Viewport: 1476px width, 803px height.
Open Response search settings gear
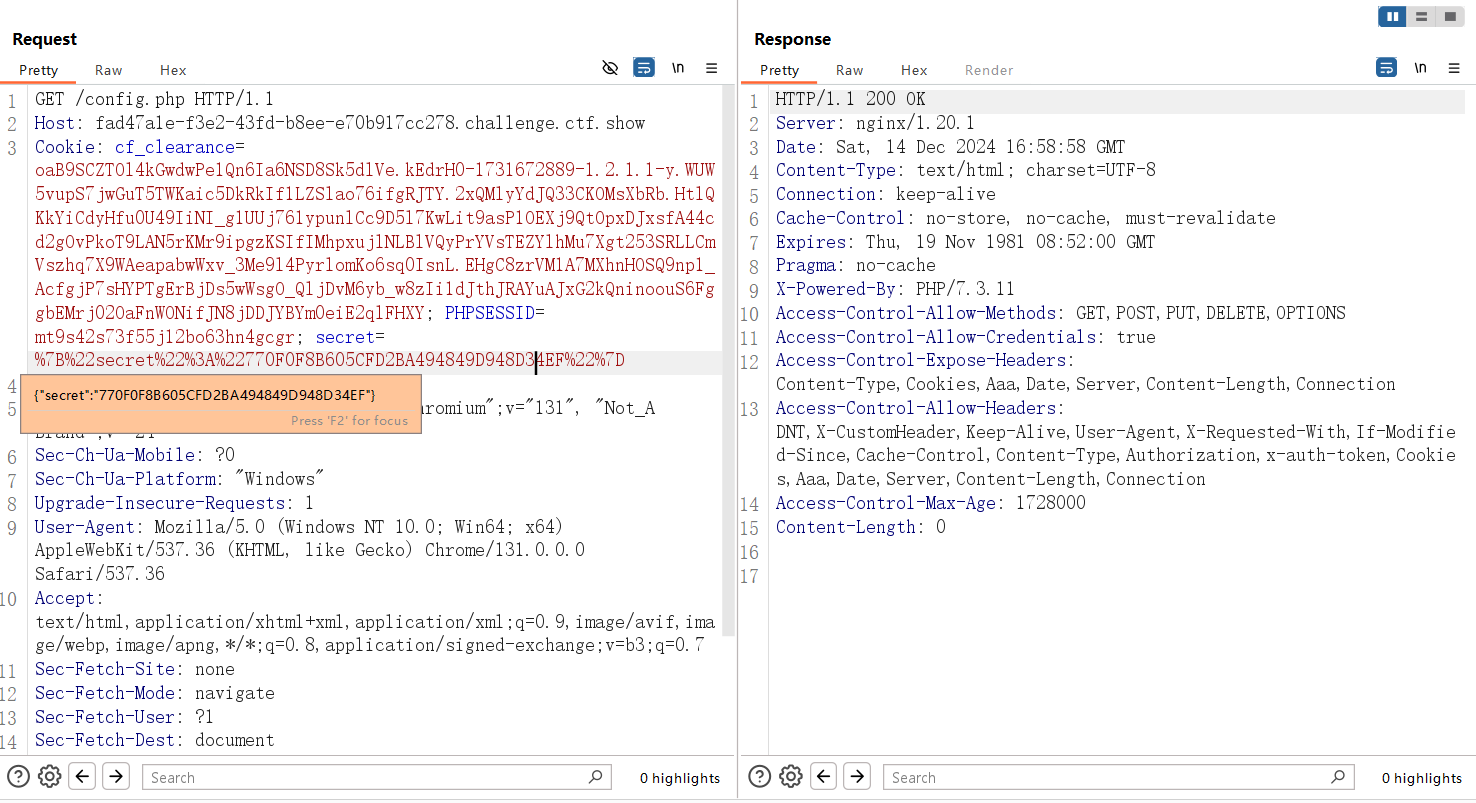coord(791,776)
